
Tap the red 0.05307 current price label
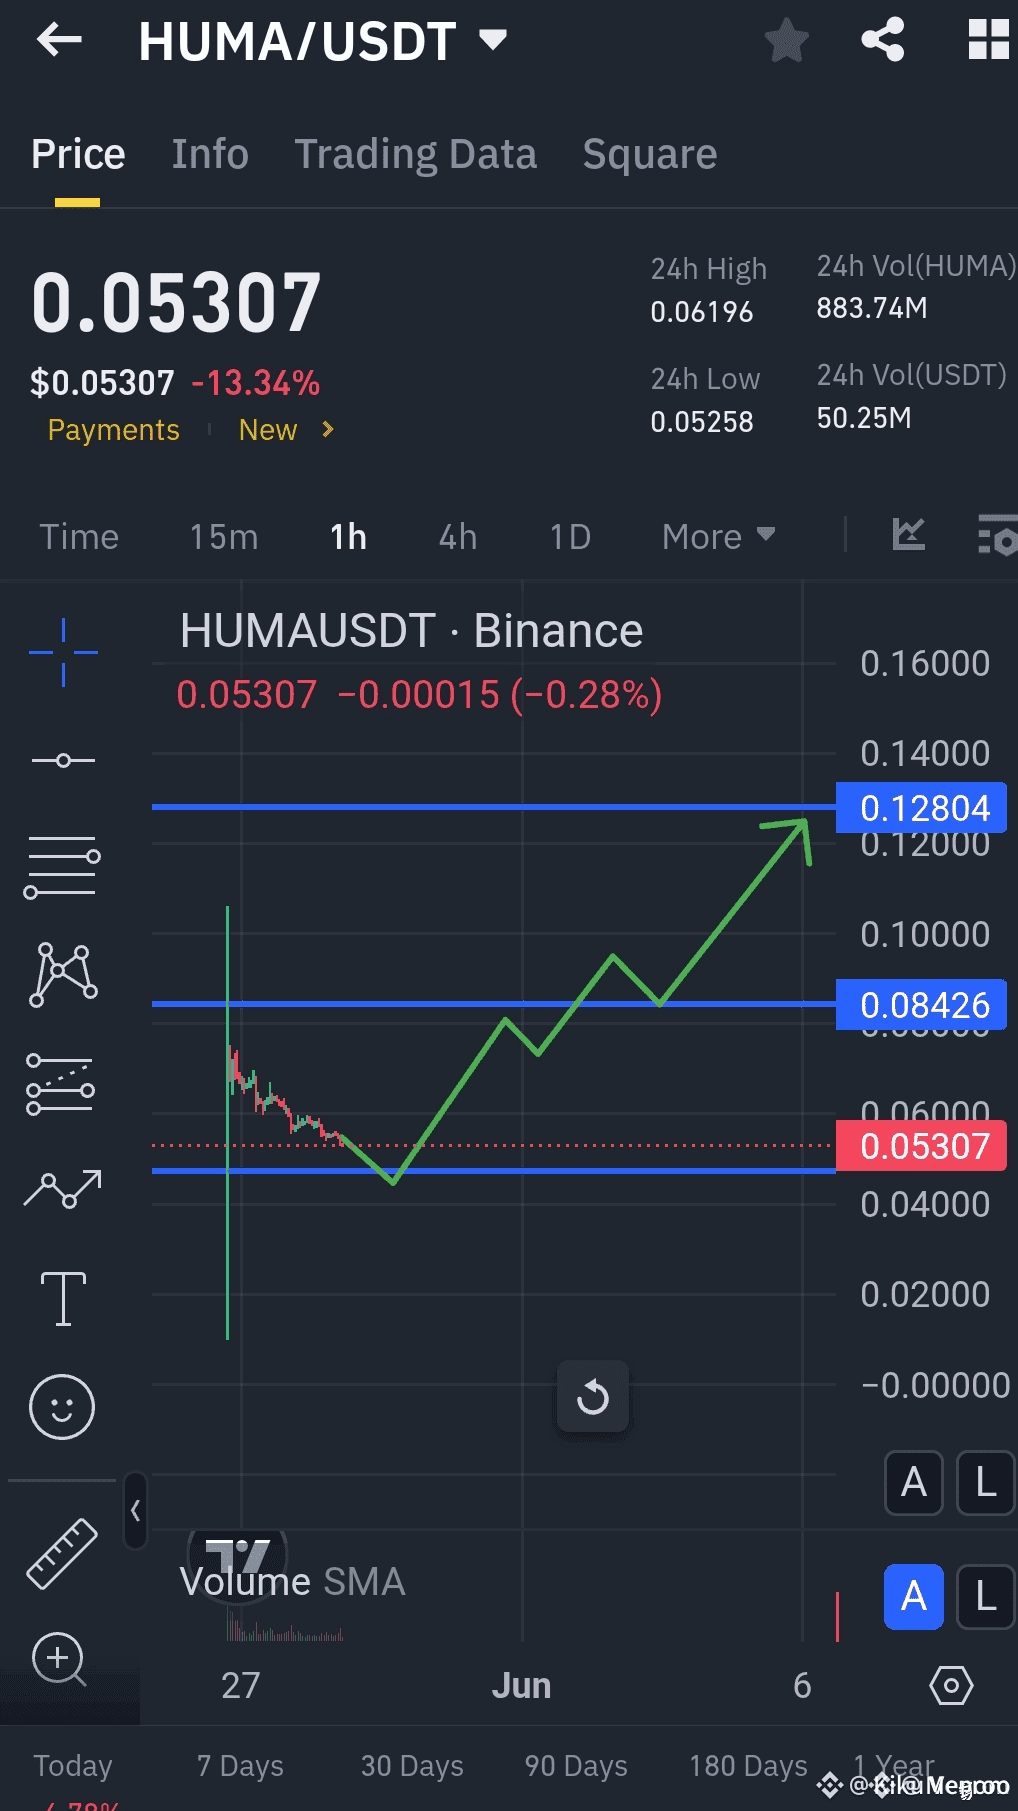(921, 1146)
